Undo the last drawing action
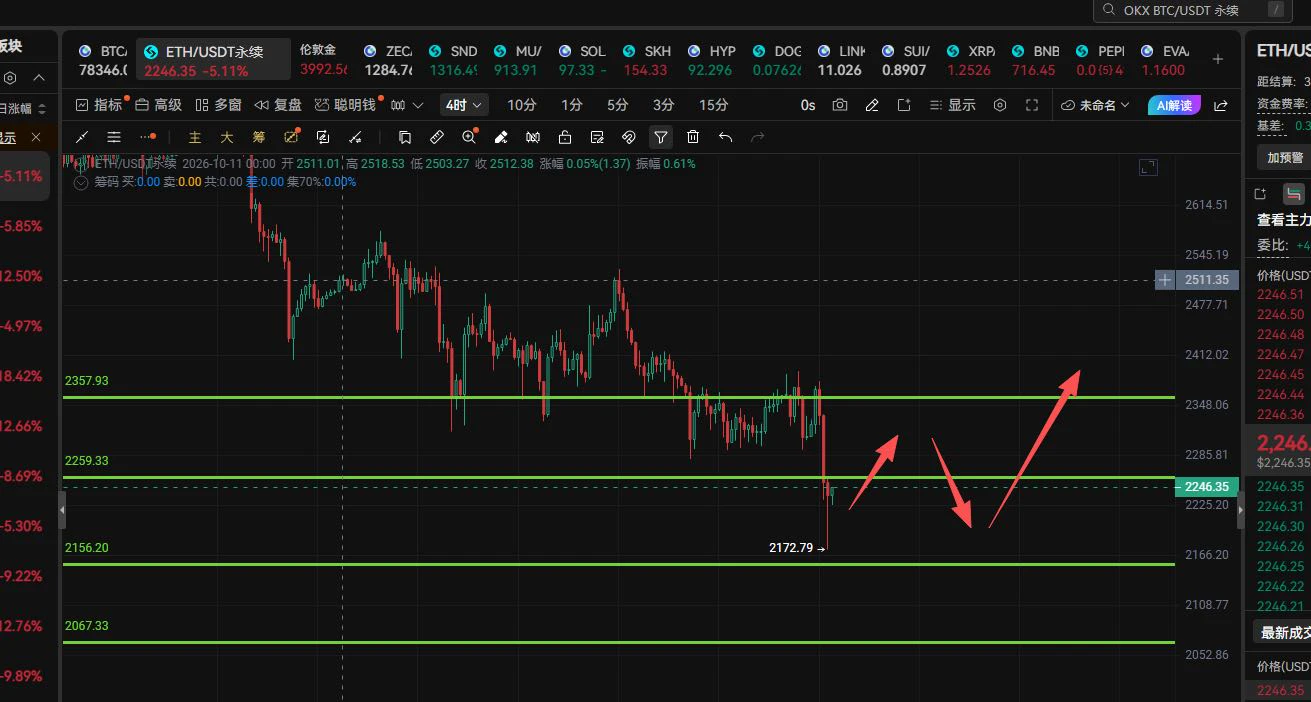 (725, 137)
